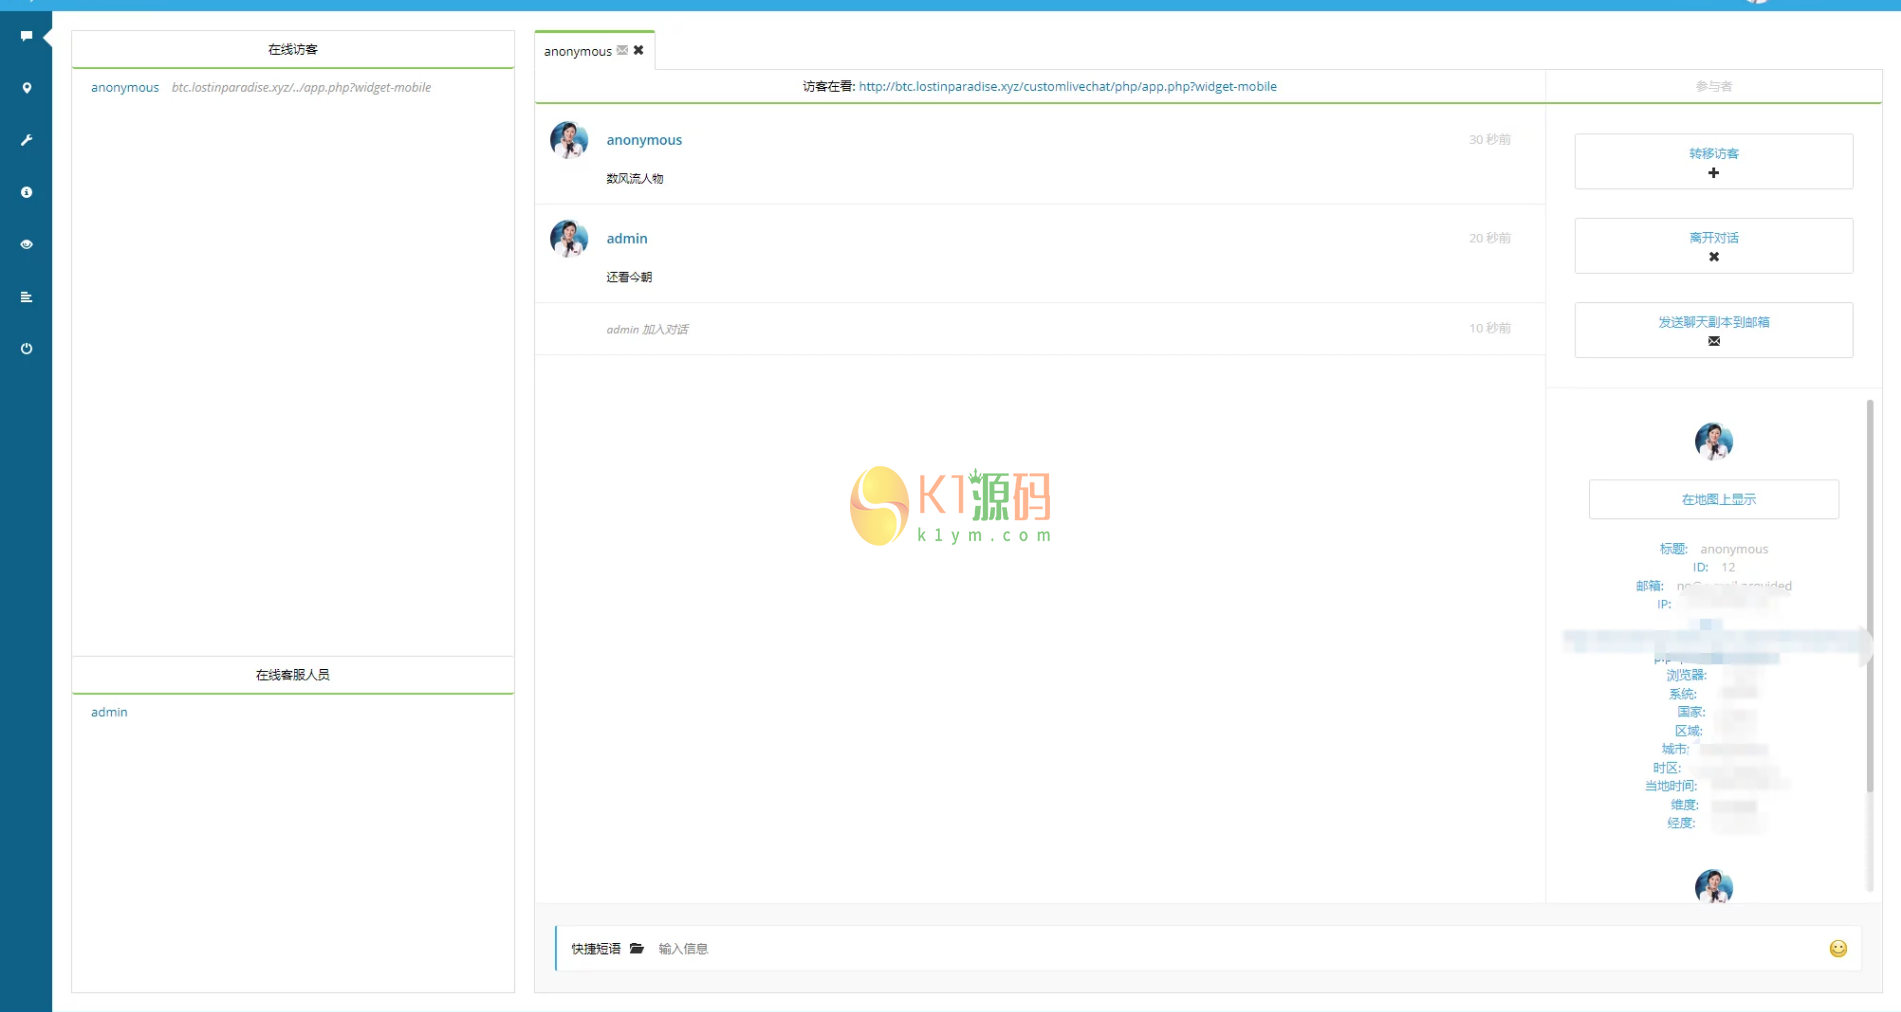1901x1012 pixels.
Task: Open the chat panel from the sidebar
Action: pos(26,36)
